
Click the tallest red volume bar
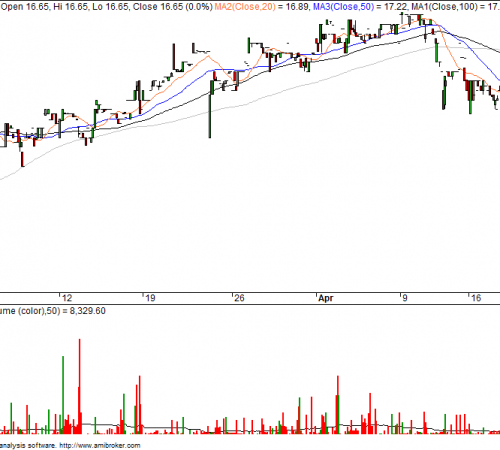tap(80, 386)
